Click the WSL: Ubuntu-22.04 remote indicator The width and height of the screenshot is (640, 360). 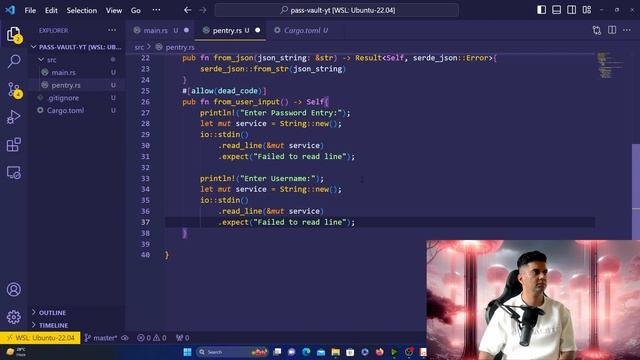[40, 338]
